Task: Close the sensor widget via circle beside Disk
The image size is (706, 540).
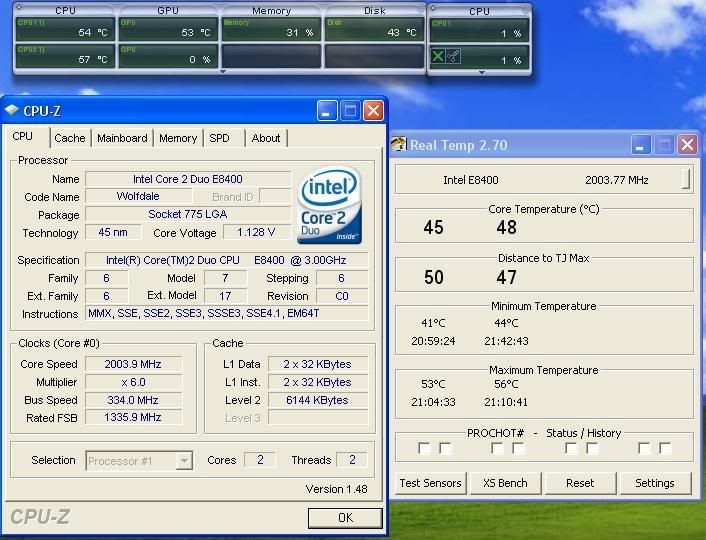Action: pos(421,9)
